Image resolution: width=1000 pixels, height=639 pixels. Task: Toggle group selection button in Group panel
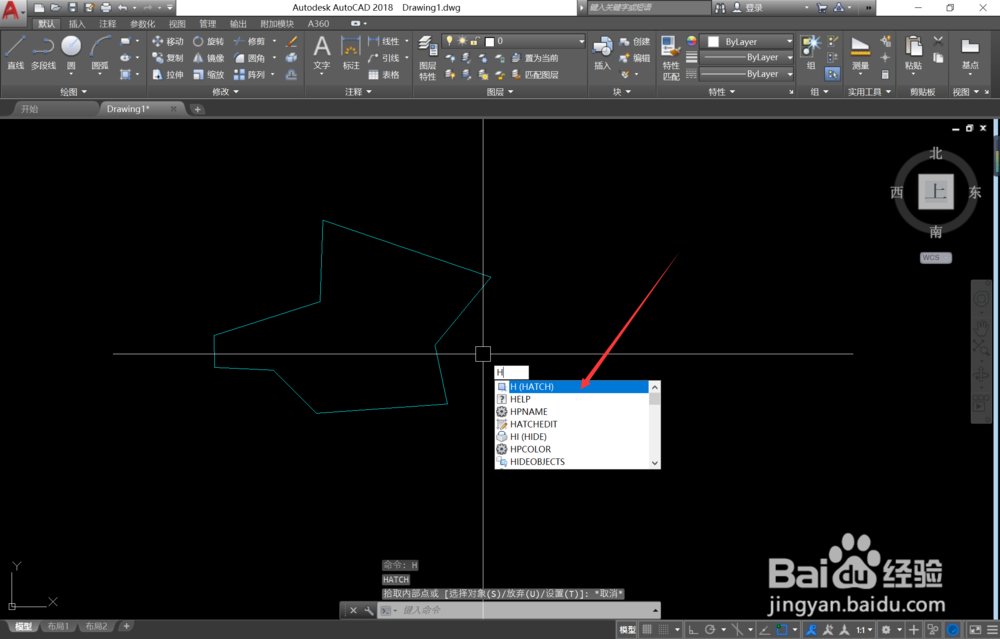(x=832, y=75)
